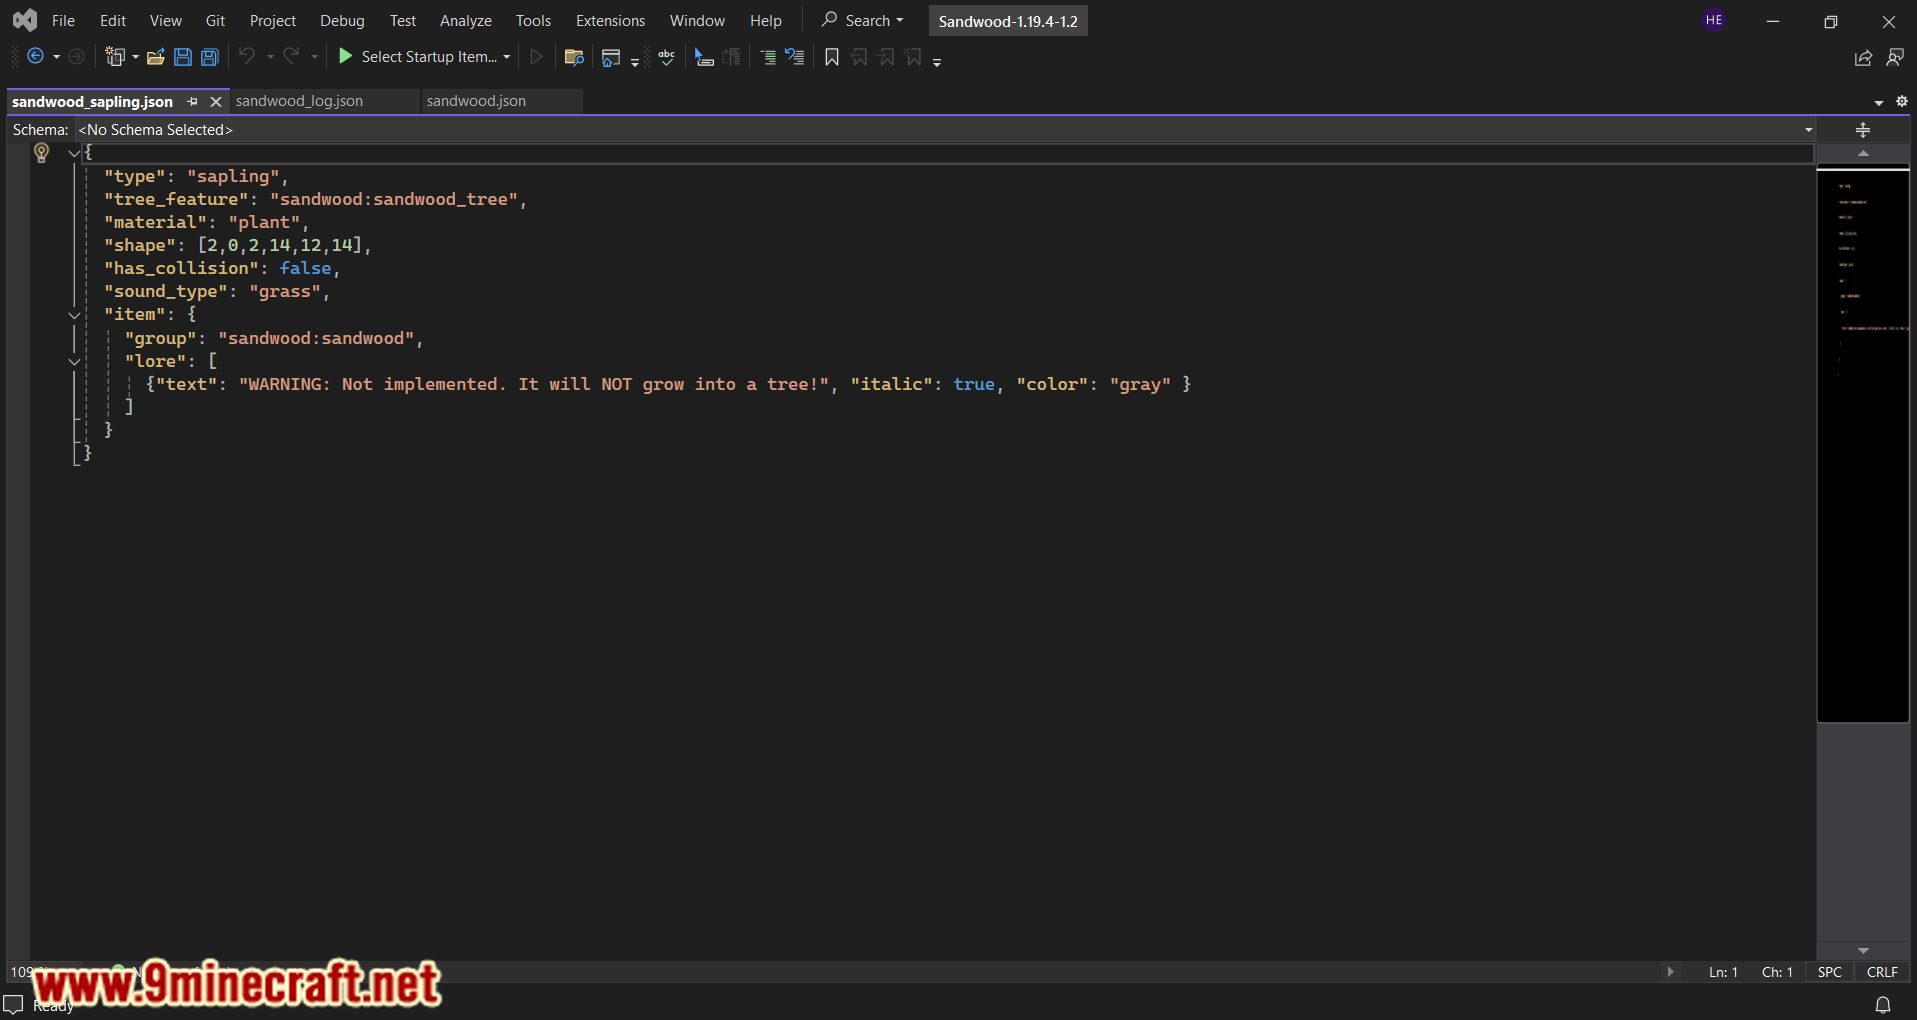Click the Save All icon
Screen dimensions: 1917x1020
pyautogui.click(x=210, y=57)
